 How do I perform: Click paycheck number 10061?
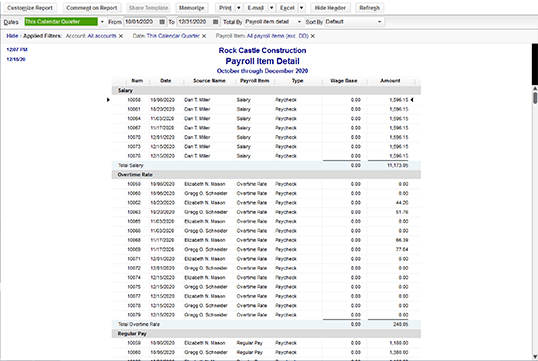pos(134,109)
